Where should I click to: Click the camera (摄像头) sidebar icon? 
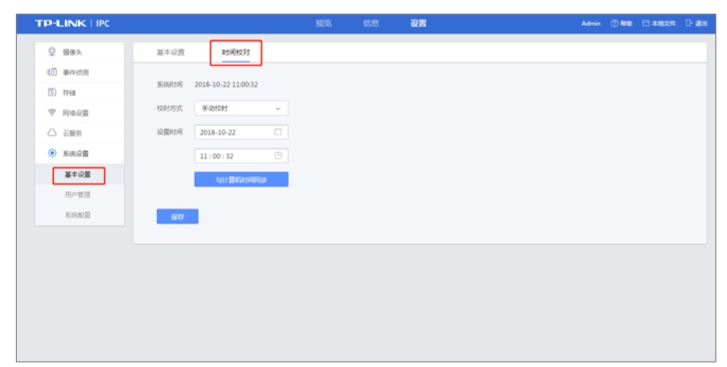[x=52, y=52]
